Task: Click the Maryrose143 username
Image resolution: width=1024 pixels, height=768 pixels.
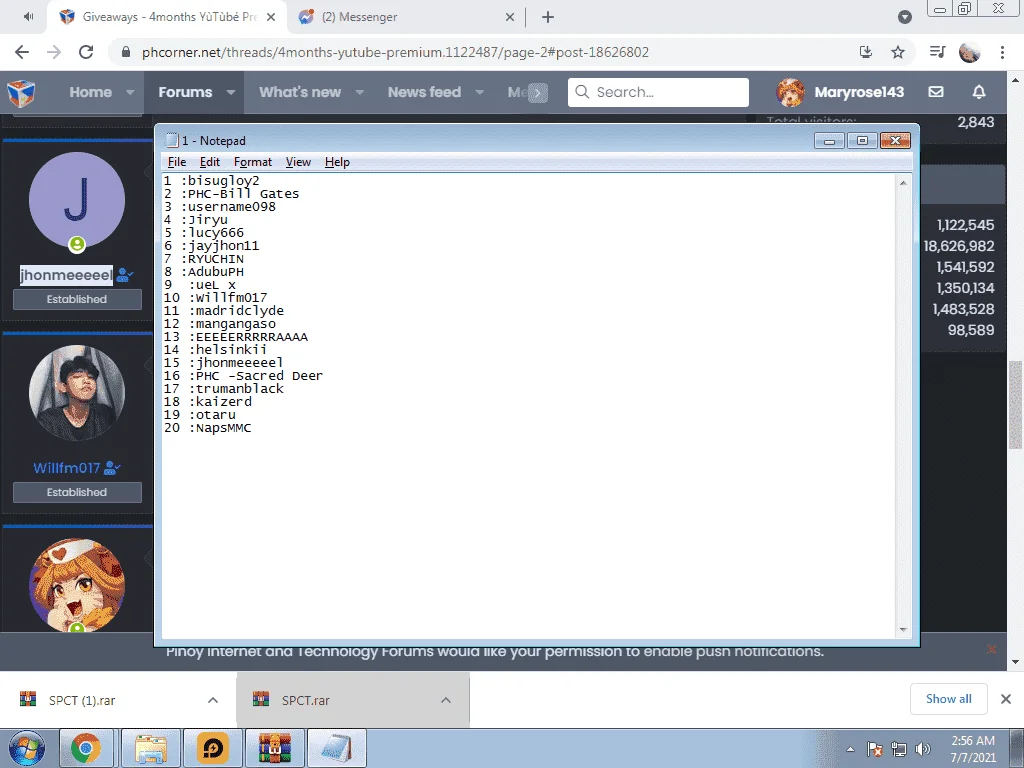Action: coord(859,92)
